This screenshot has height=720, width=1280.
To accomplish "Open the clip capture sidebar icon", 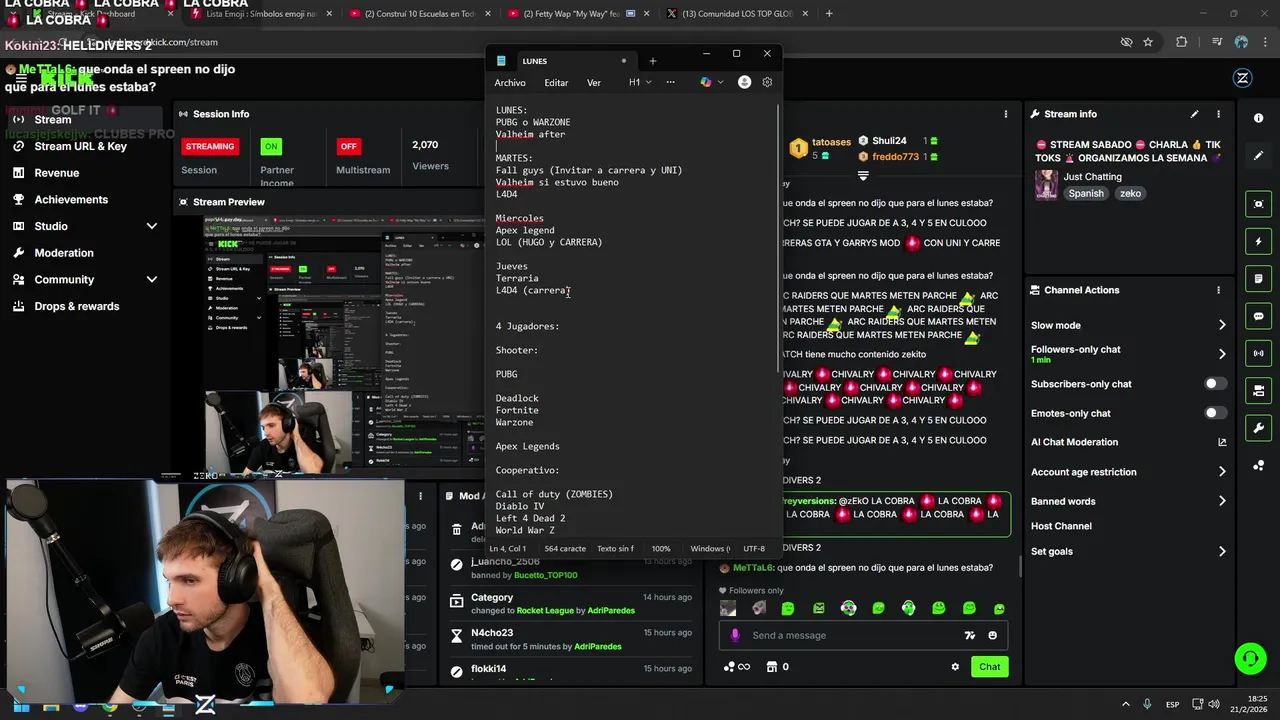I will tap(1258, 204).
